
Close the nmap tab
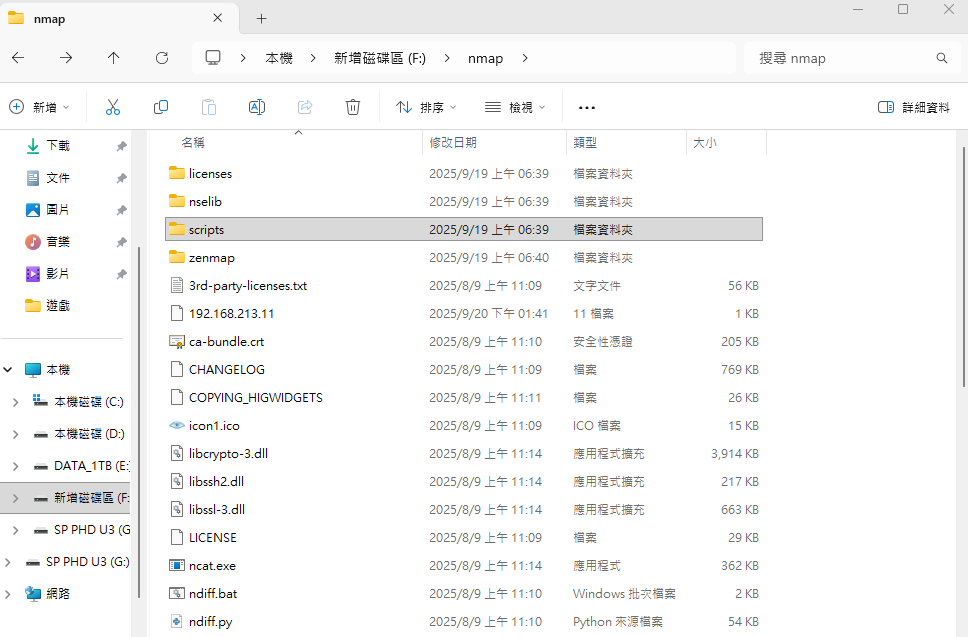point(217,18)
